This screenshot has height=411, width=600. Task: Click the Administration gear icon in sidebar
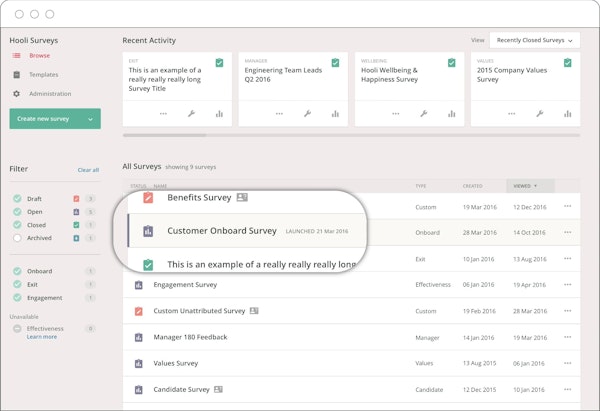16,93
